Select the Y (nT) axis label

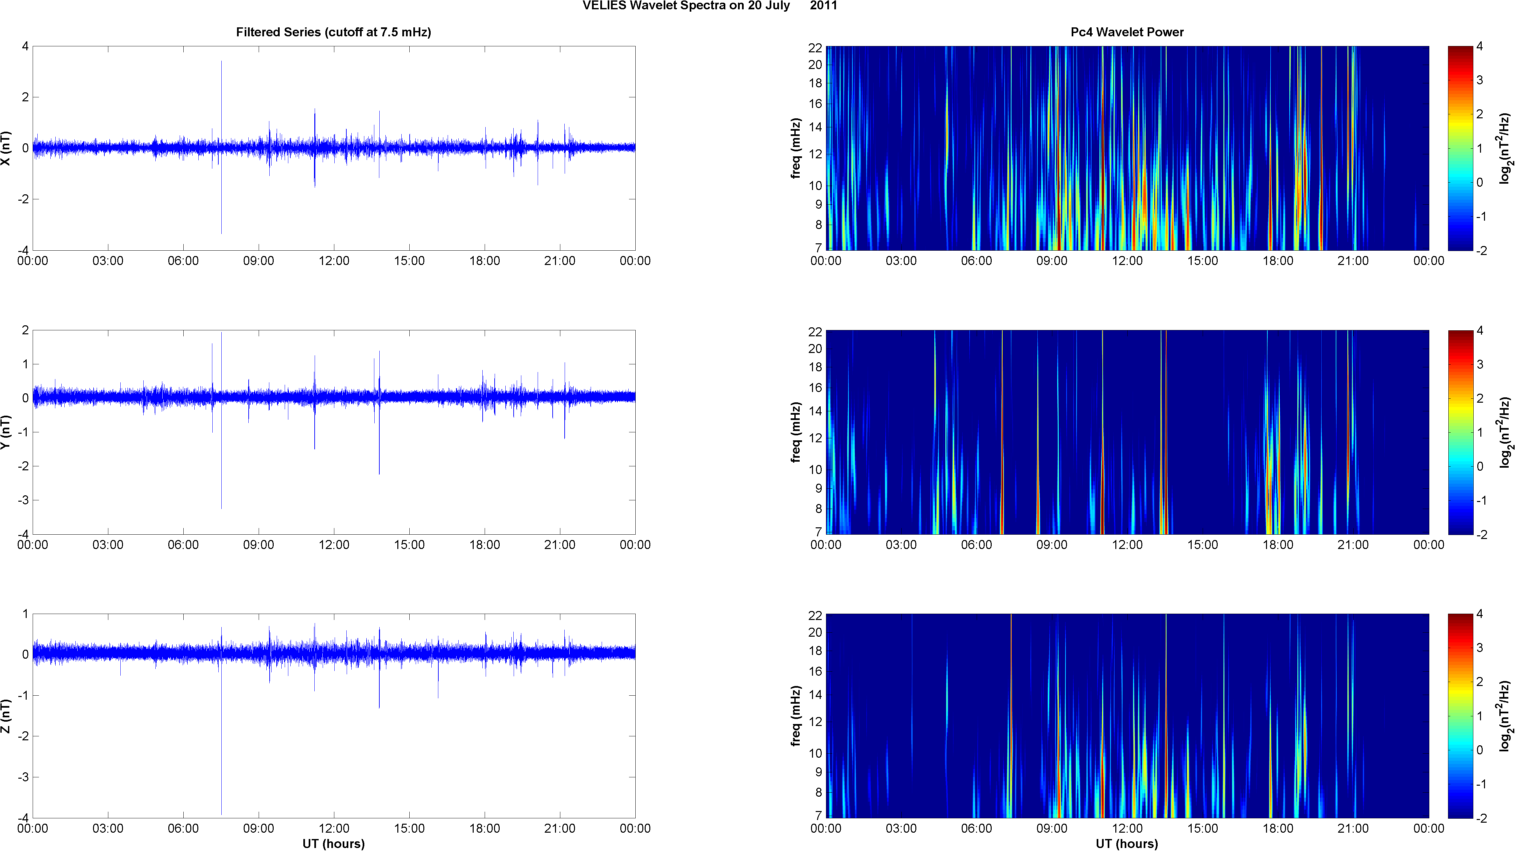(8, 432)
